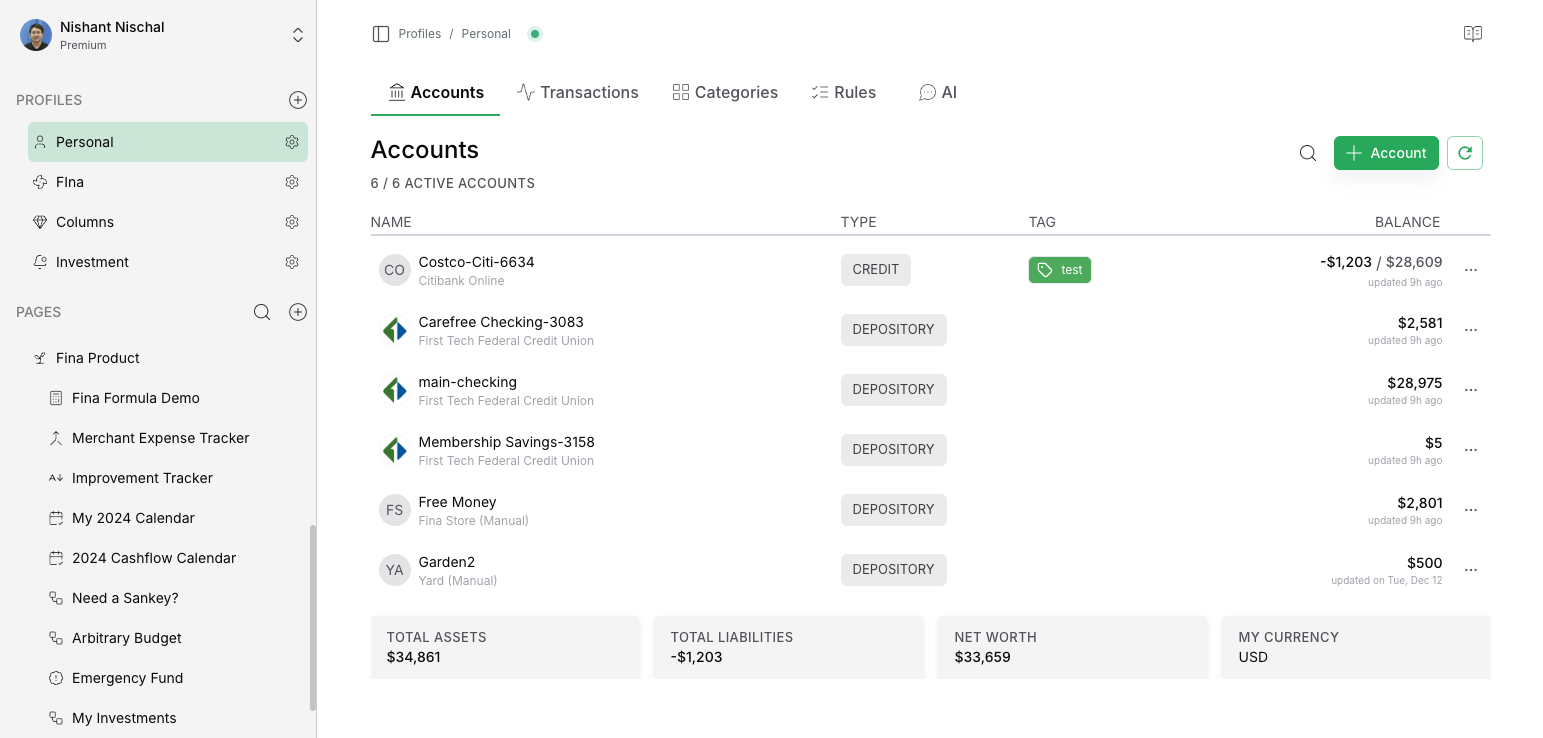1543x738 pixels.
Task: Search pages with the magnifier icon
Action: (x=262, y=312)
